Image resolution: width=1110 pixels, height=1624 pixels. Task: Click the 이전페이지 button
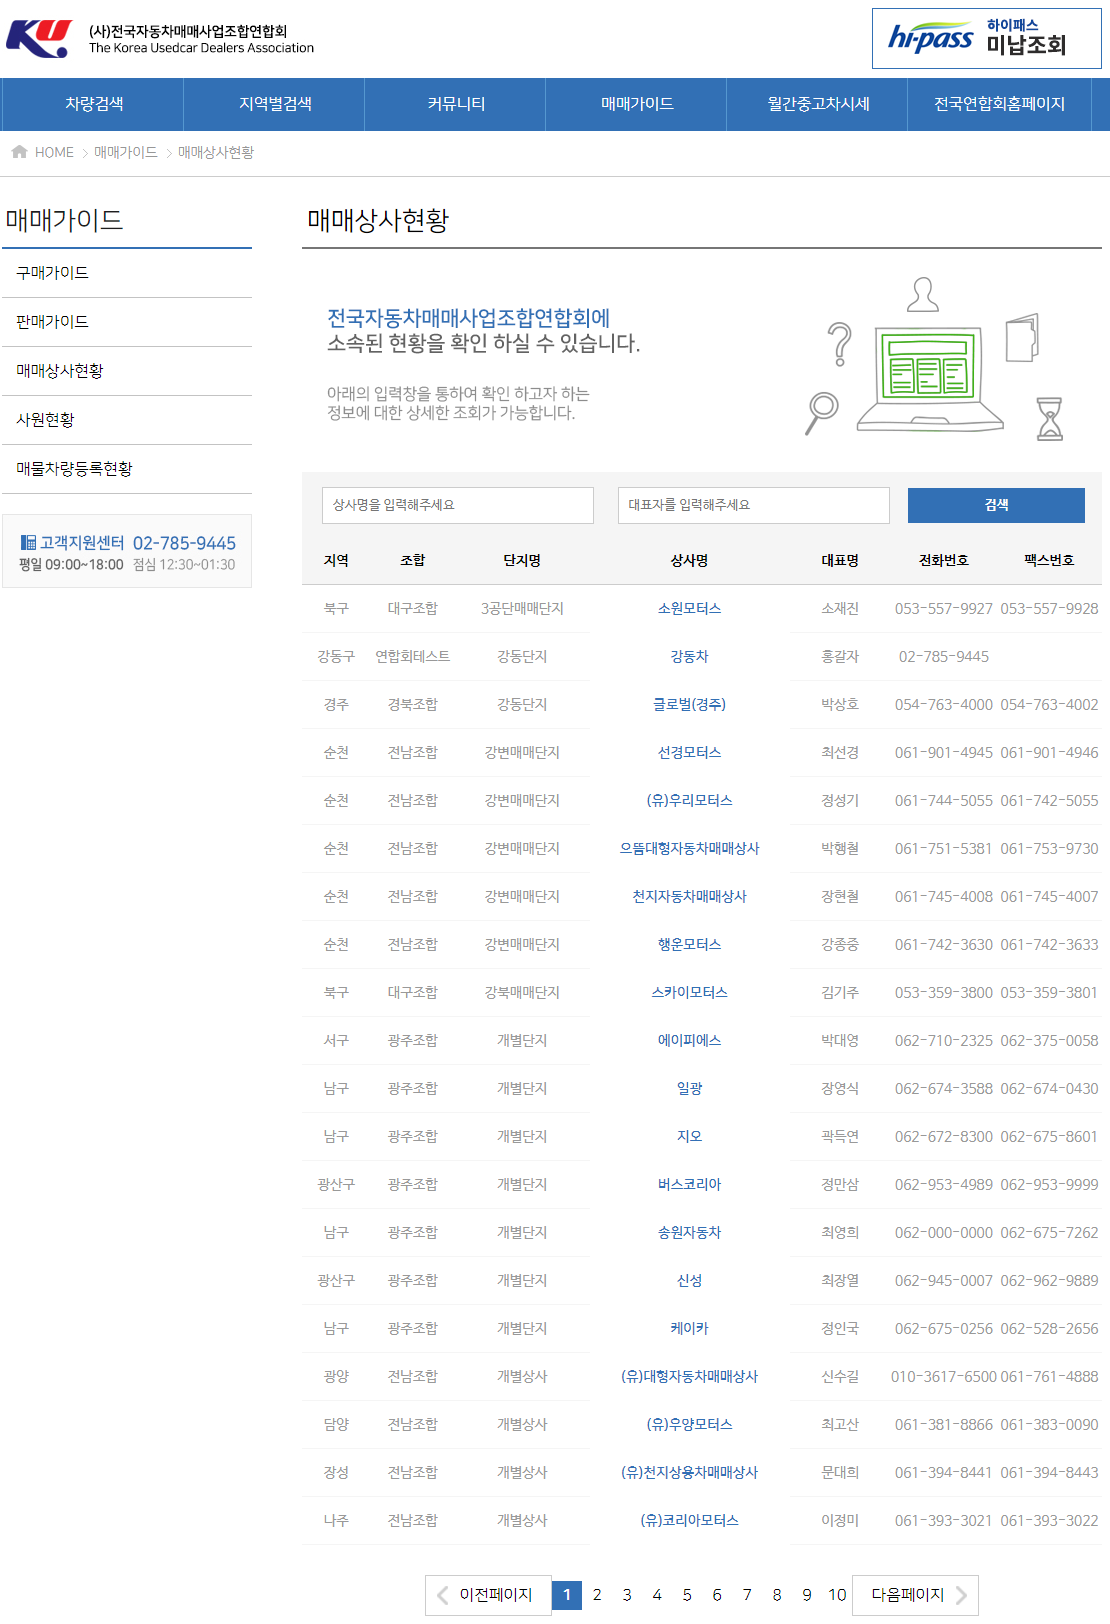tap(488, 1595)
